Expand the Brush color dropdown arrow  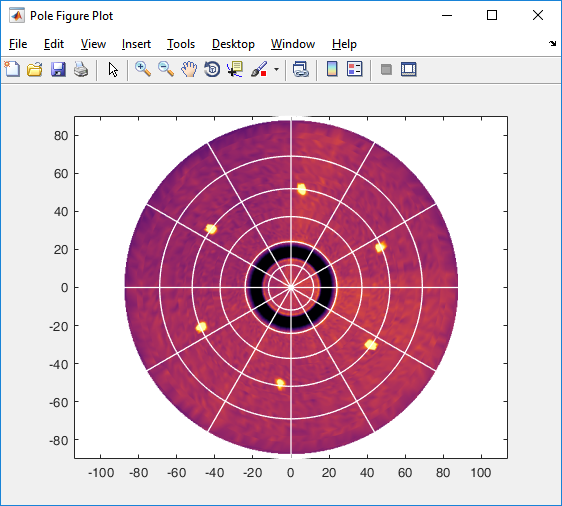(x=276, y=69)
